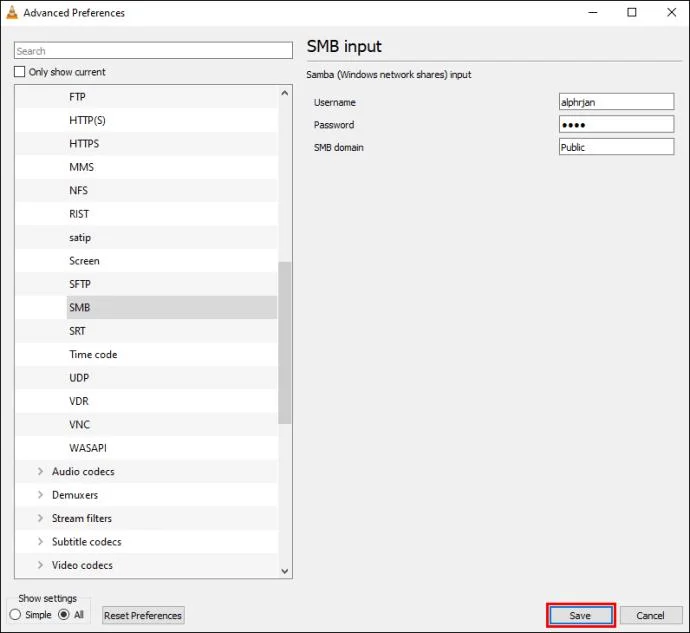
Task: Click the Samba (Windows network shares) input text
Action: pos(389,74)
